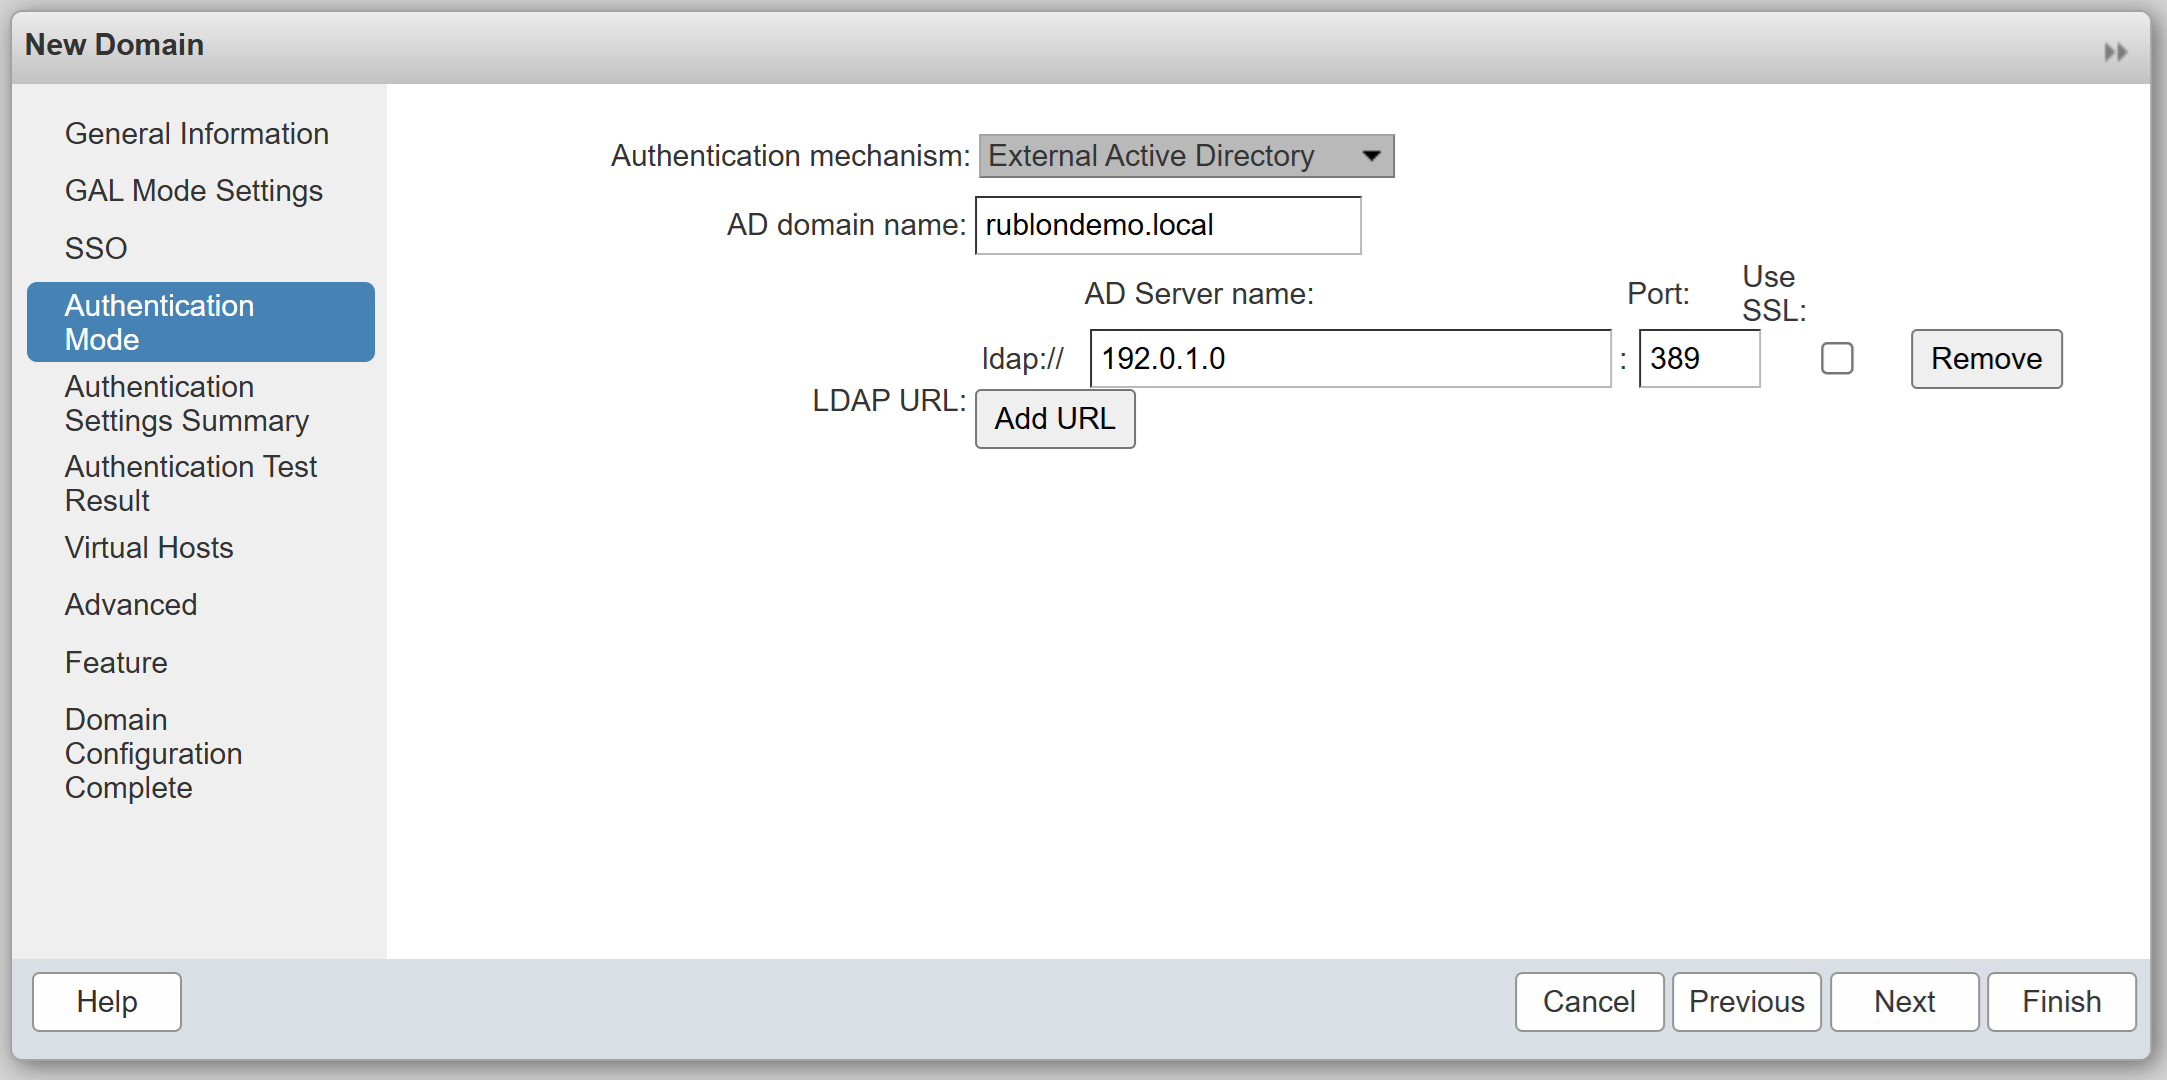Image resolution: width=2167 pixels, height=1080 pixels.
Task: Go to the Authentication Test Result step
Action: click(x=190, y=484)
